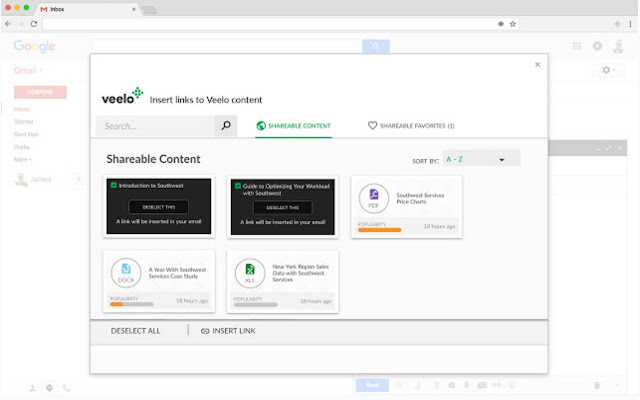
Task: Open the Inbox folder in Gmail sidebar
Action: click(x=21, y=109)
